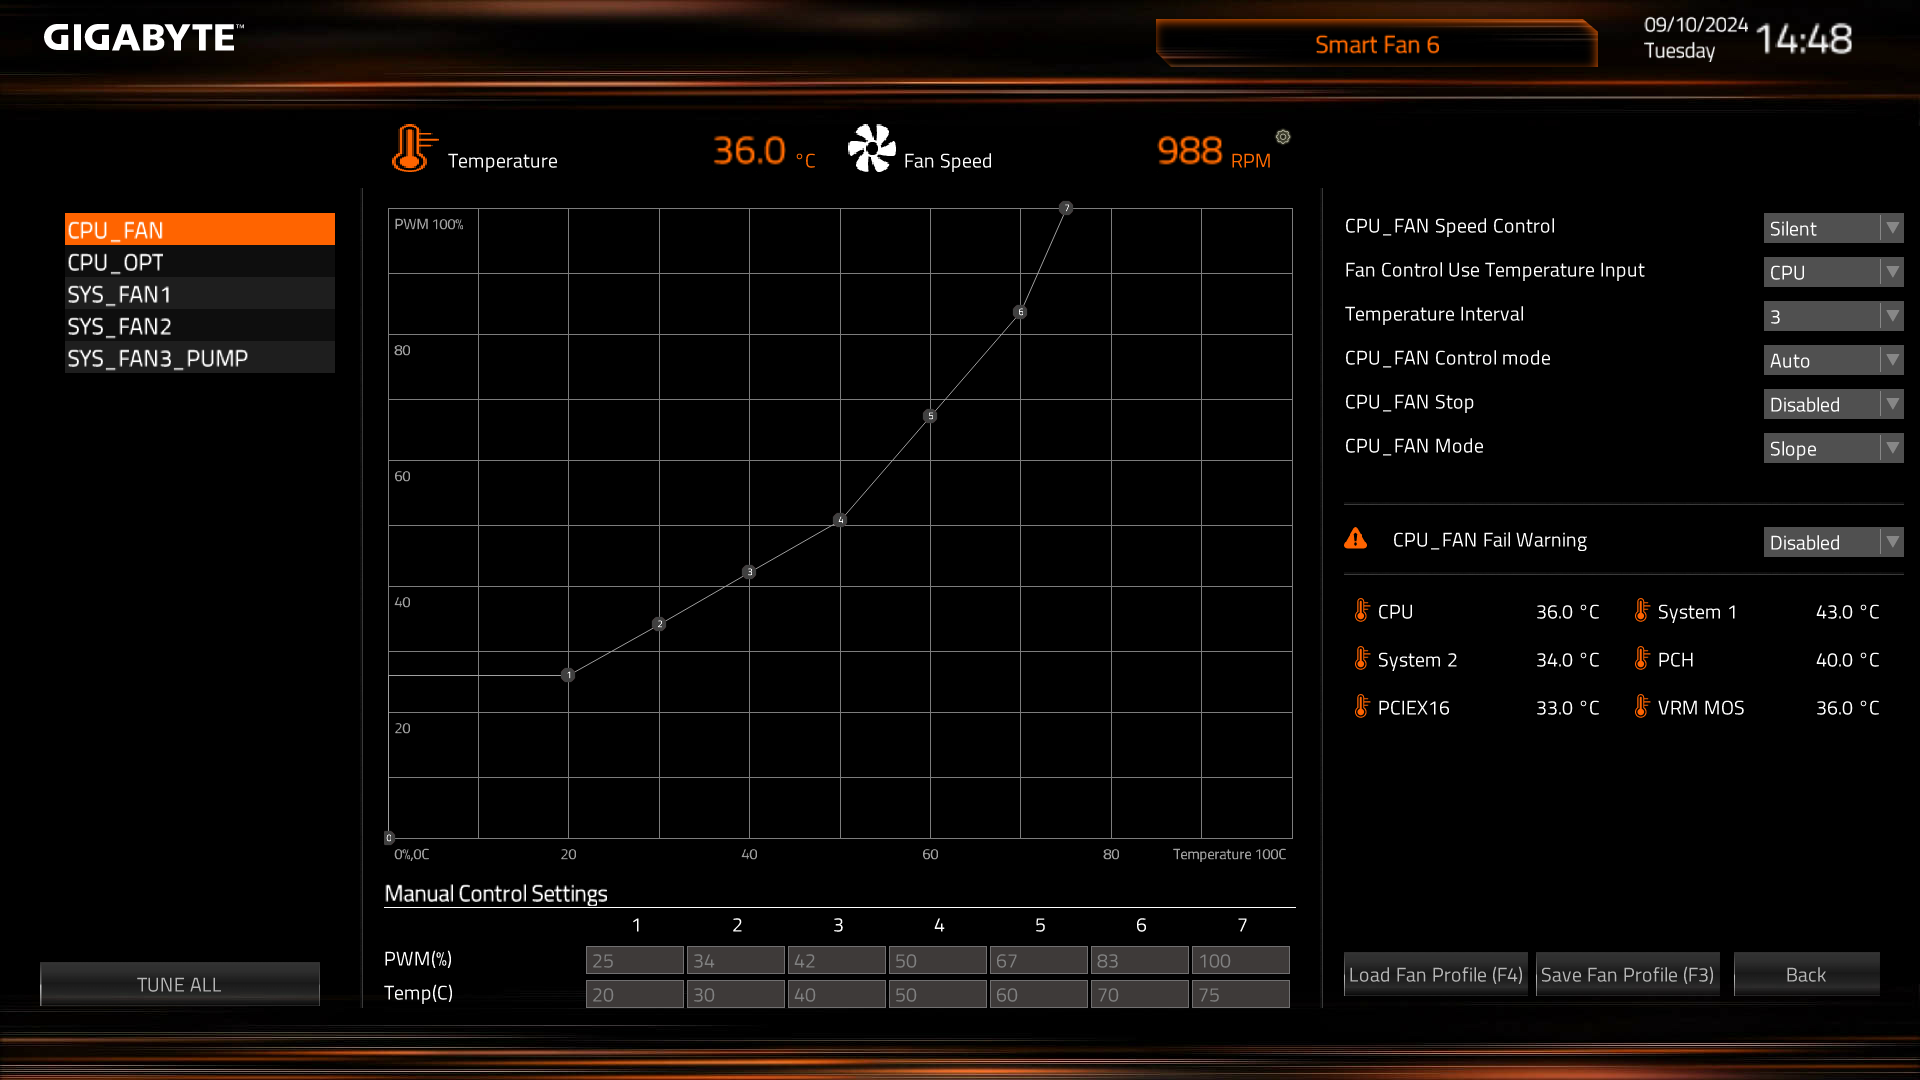Image resolution: width=1920 pixels, height=1080 pixels.
Task: Click the PWM(%) field for point 4
Action: click(937, 960)
